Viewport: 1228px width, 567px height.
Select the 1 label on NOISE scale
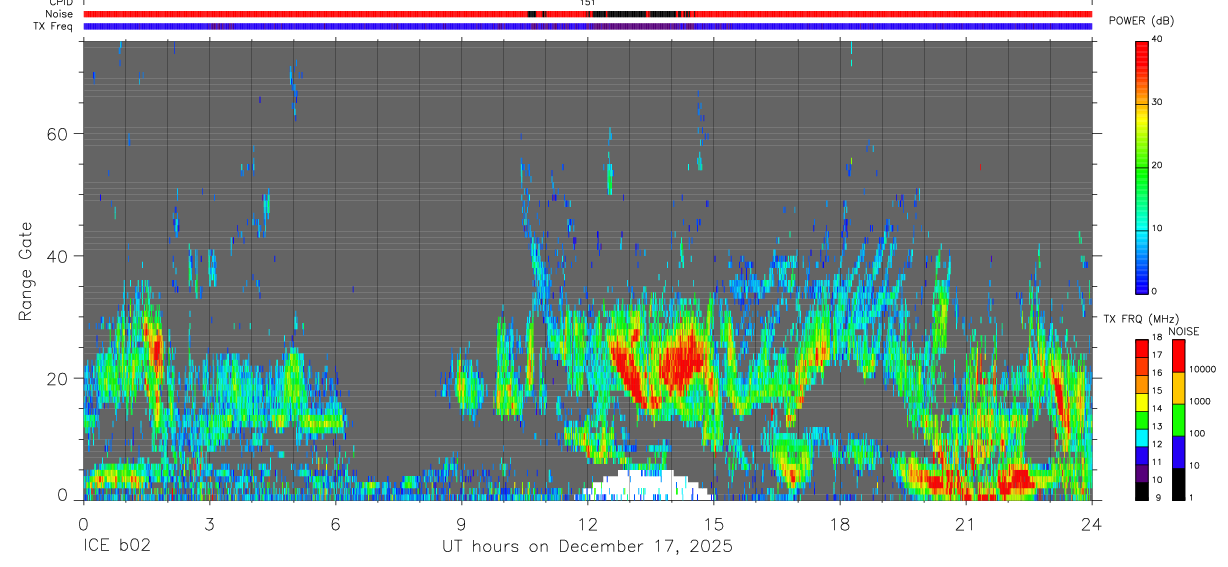pos(1191,497)
